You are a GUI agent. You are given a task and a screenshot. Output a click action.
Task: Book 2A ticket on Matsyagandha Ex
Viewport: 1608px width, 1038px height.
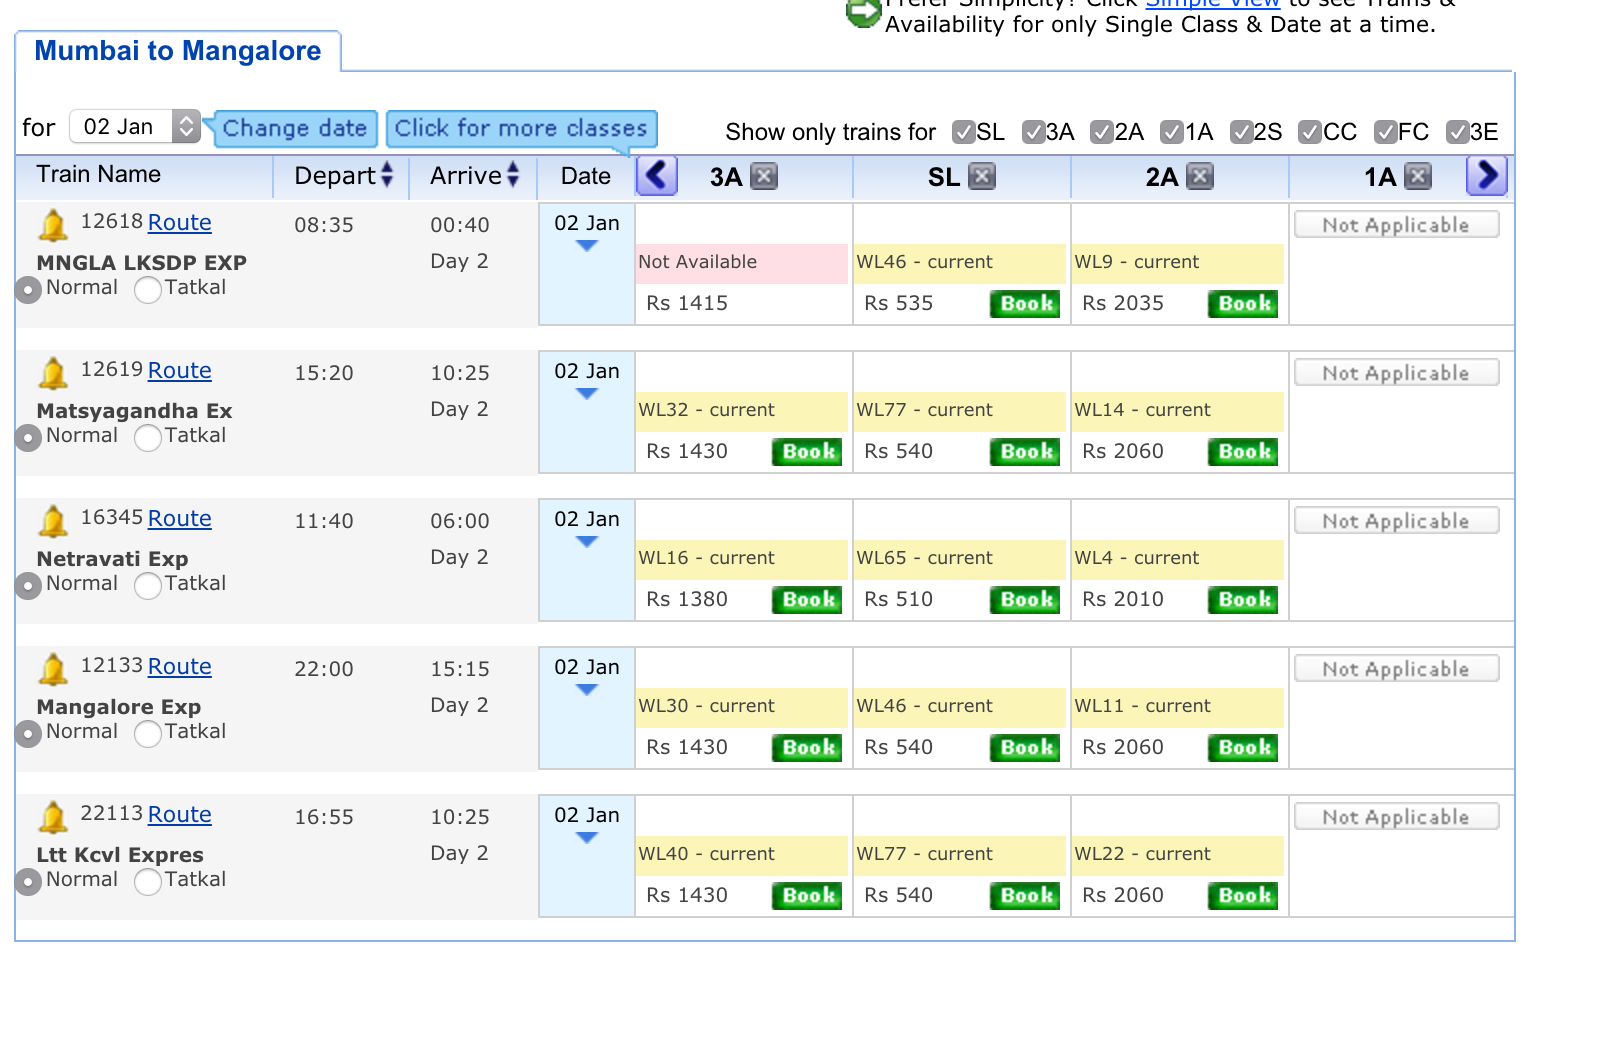click(1243, 452)
